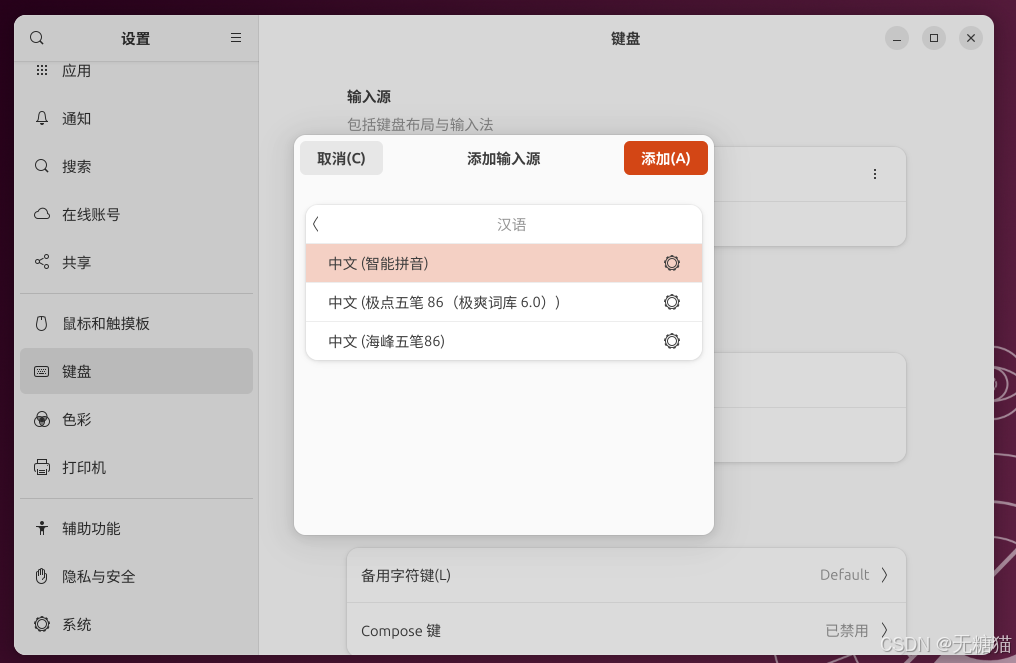Open the hamburger menu in Settings sidebar

[236, 38]
